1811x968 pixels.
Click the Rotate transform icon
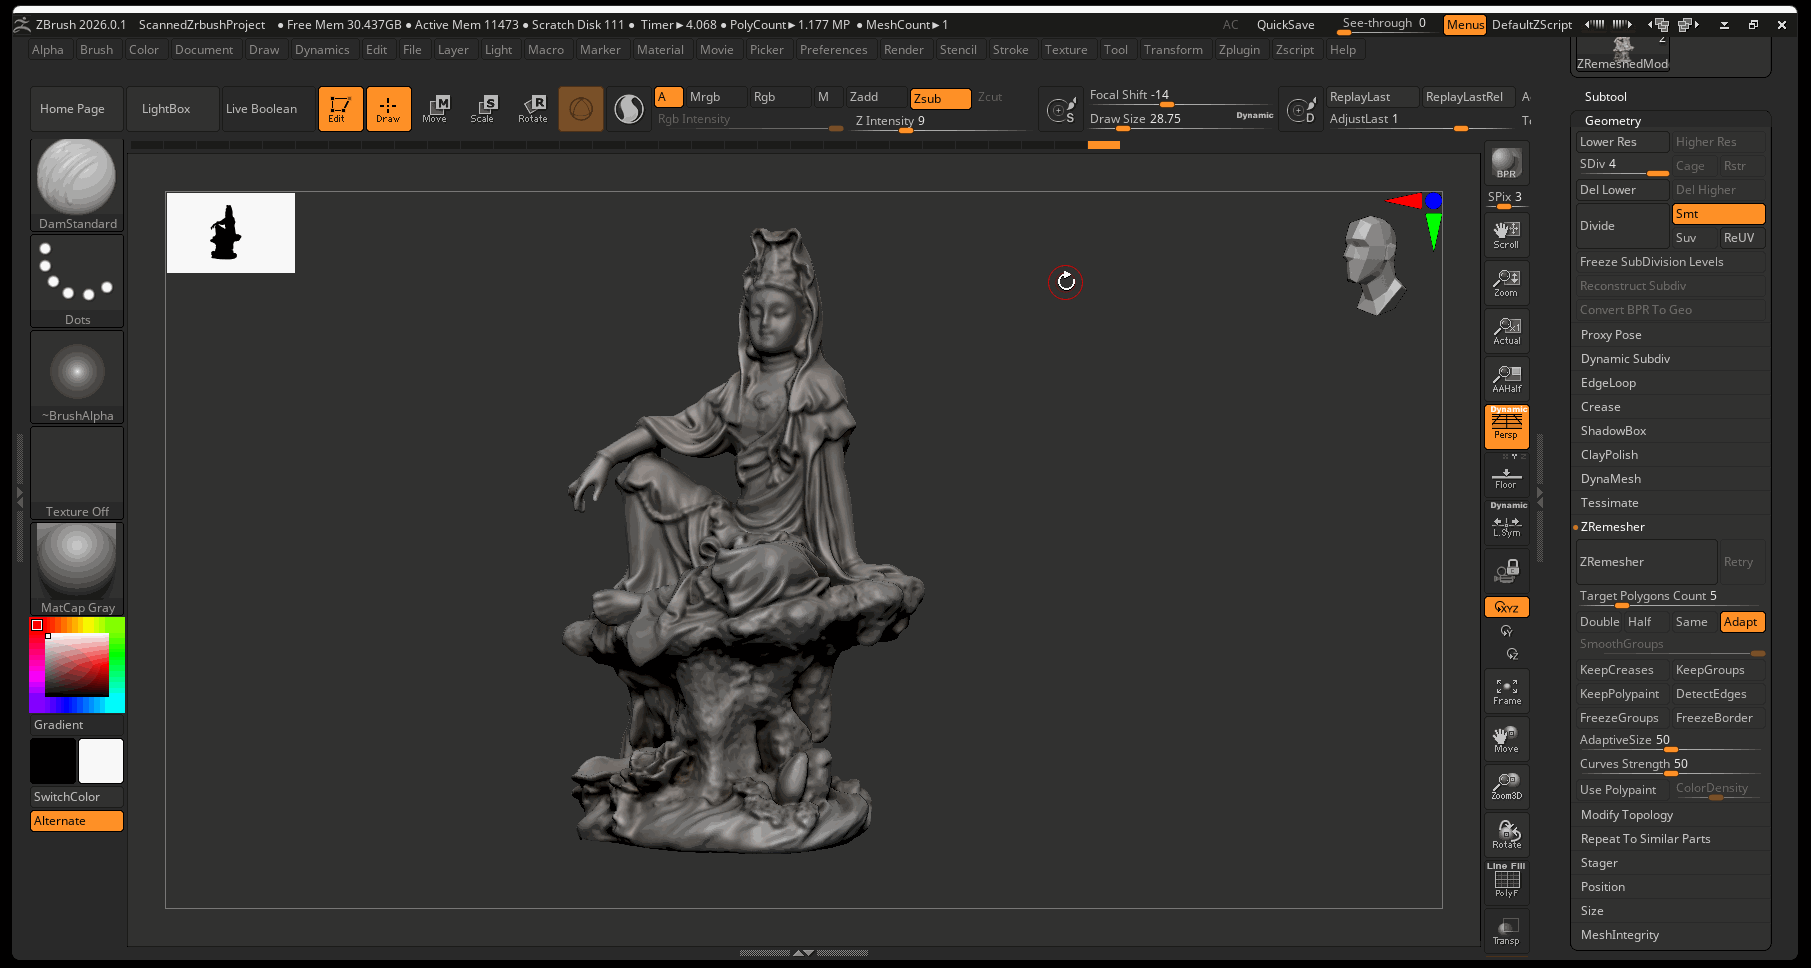point(532,108)
